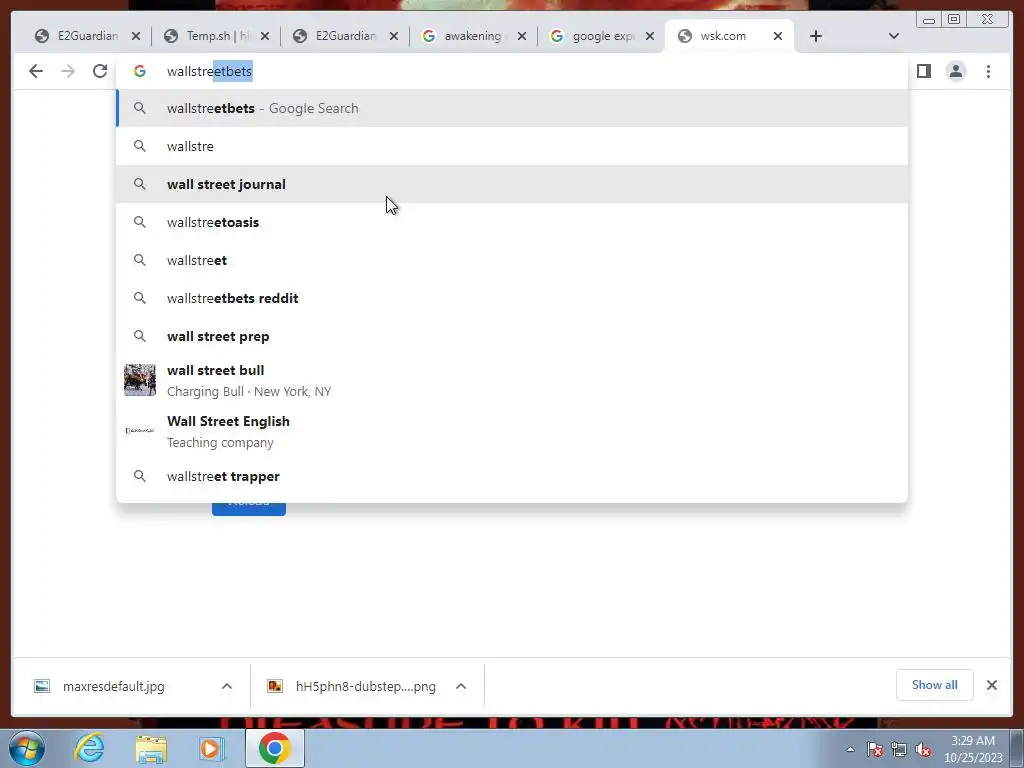Close the awakening tab
This screenshot has height=768, width=1024.
pos(522,36)
